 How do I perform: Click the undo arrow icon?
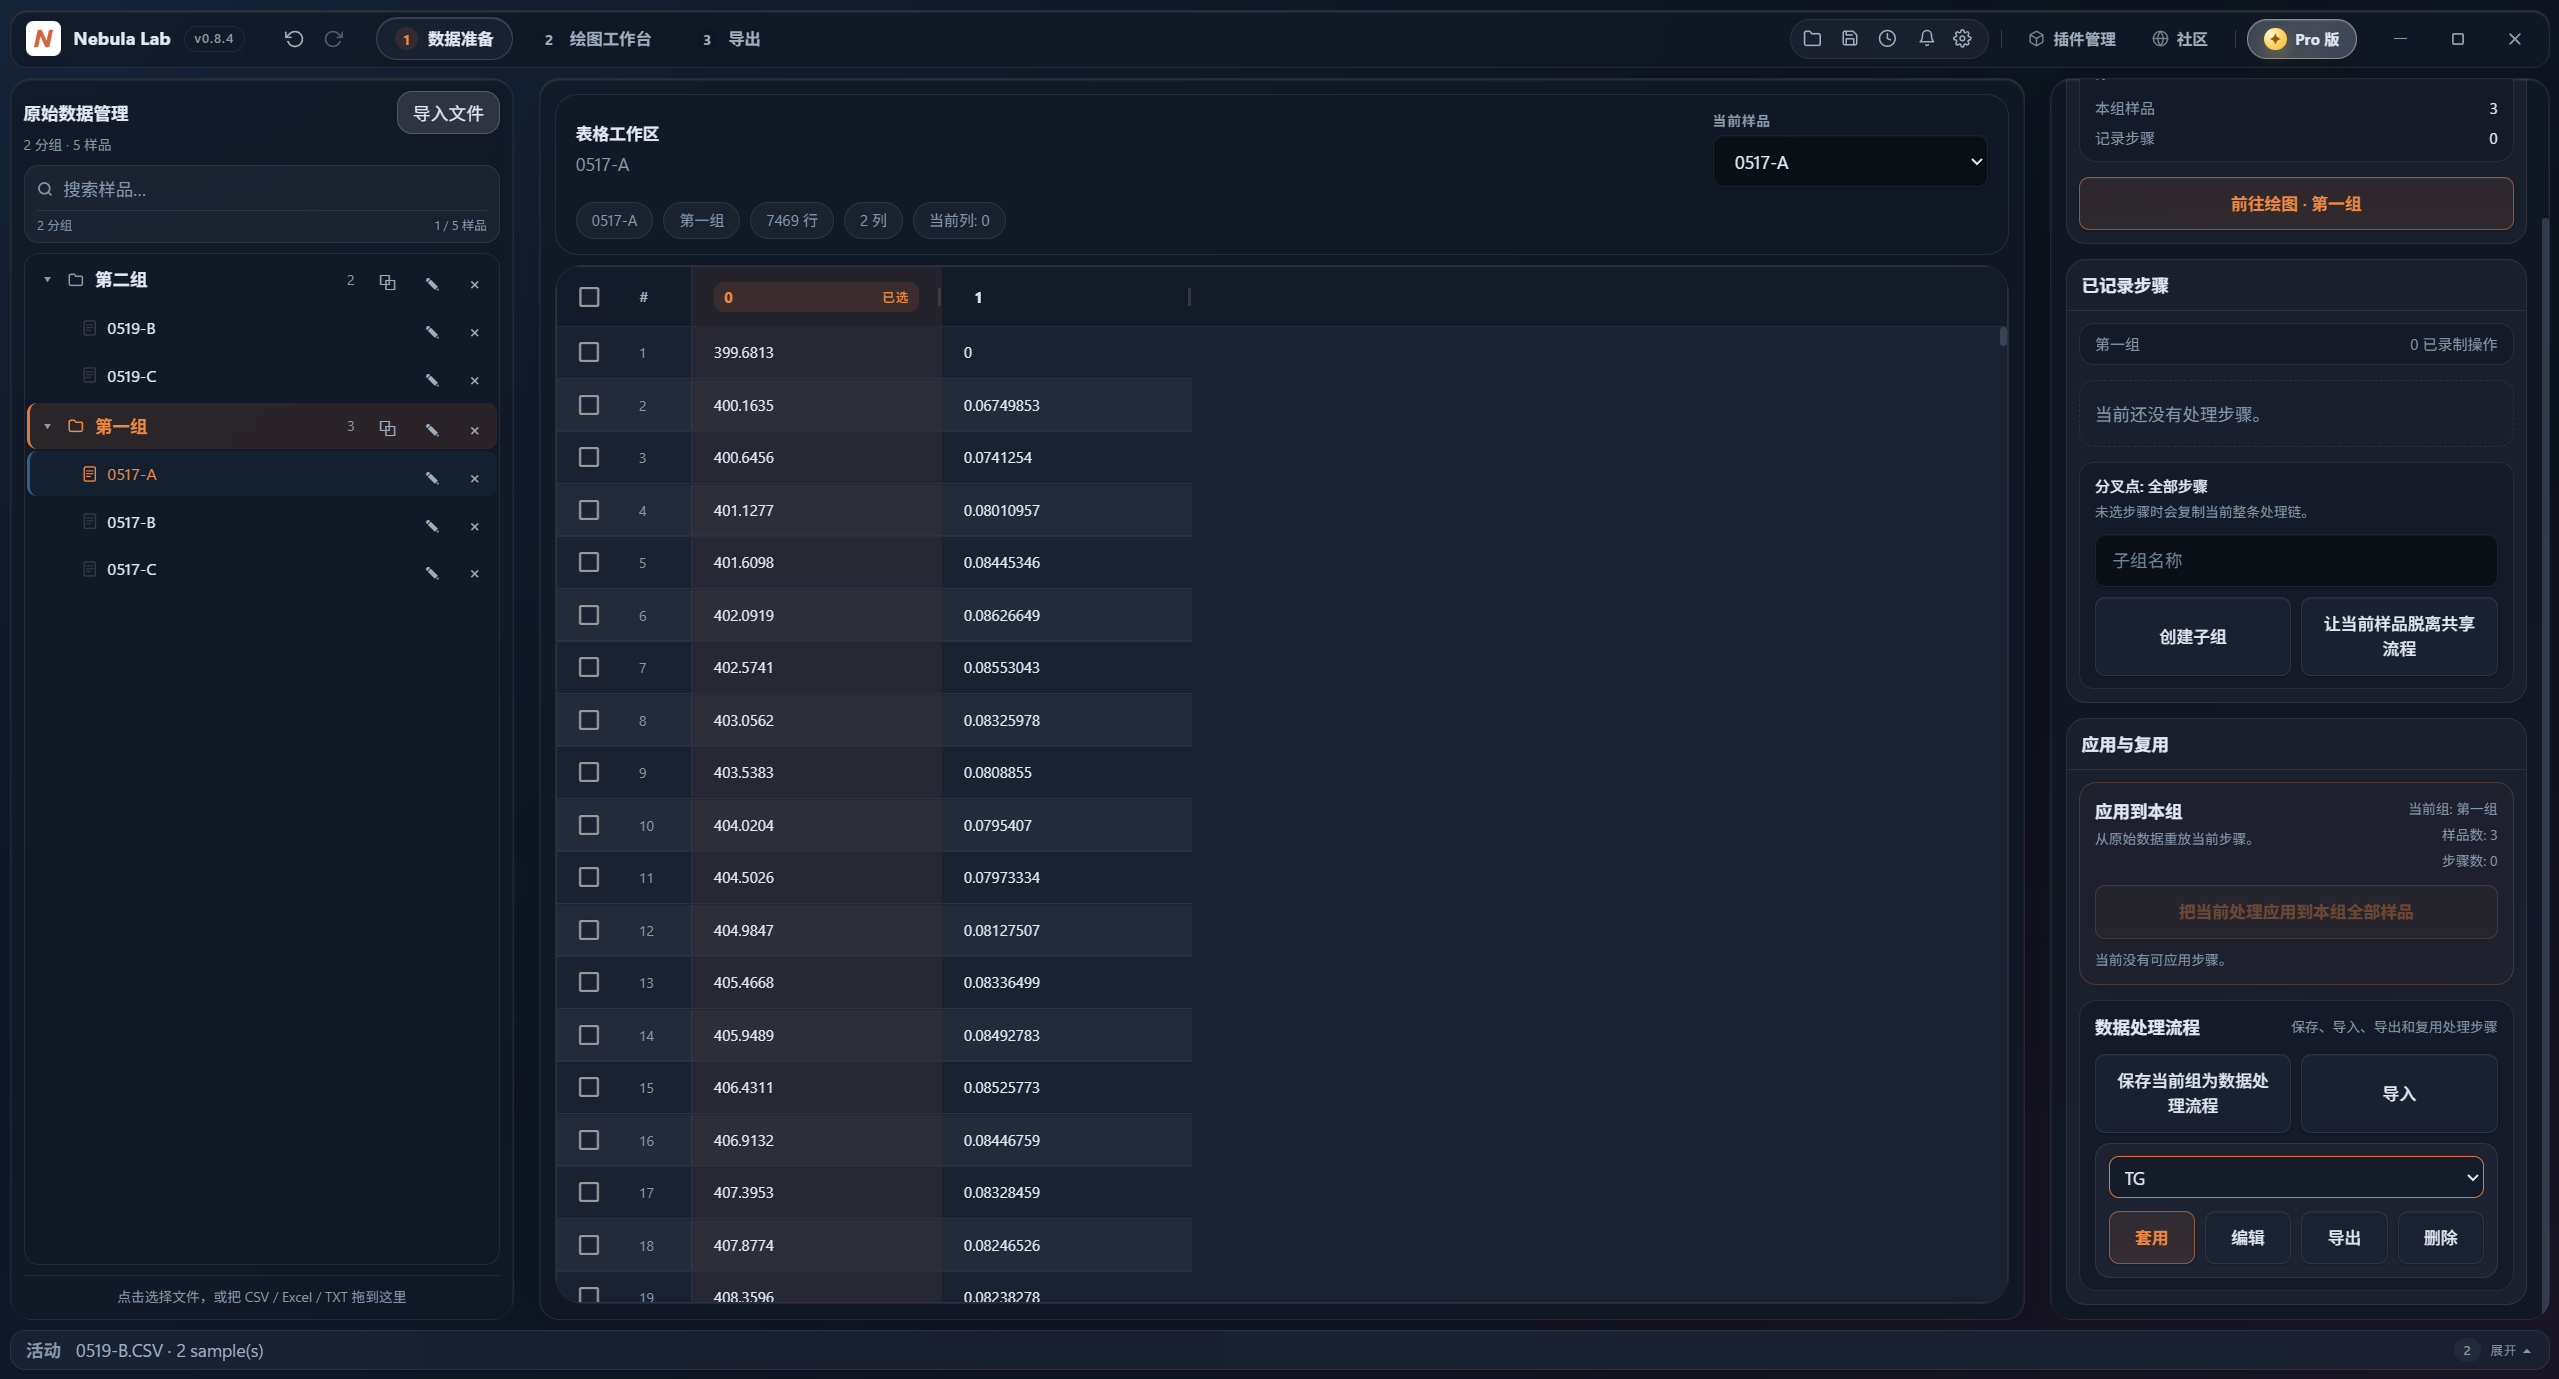point(294,39)
